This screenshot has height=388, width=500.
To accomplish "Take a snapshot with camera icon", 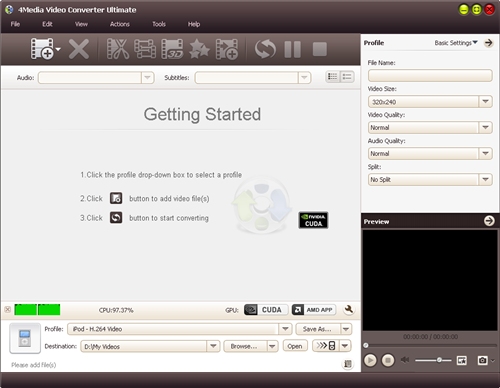I will [x=482, y=360].
